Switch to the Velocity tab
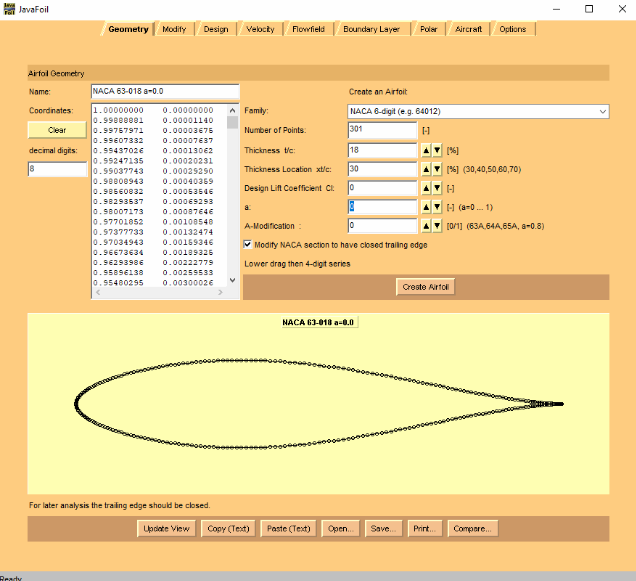 [x=260, y=29]
